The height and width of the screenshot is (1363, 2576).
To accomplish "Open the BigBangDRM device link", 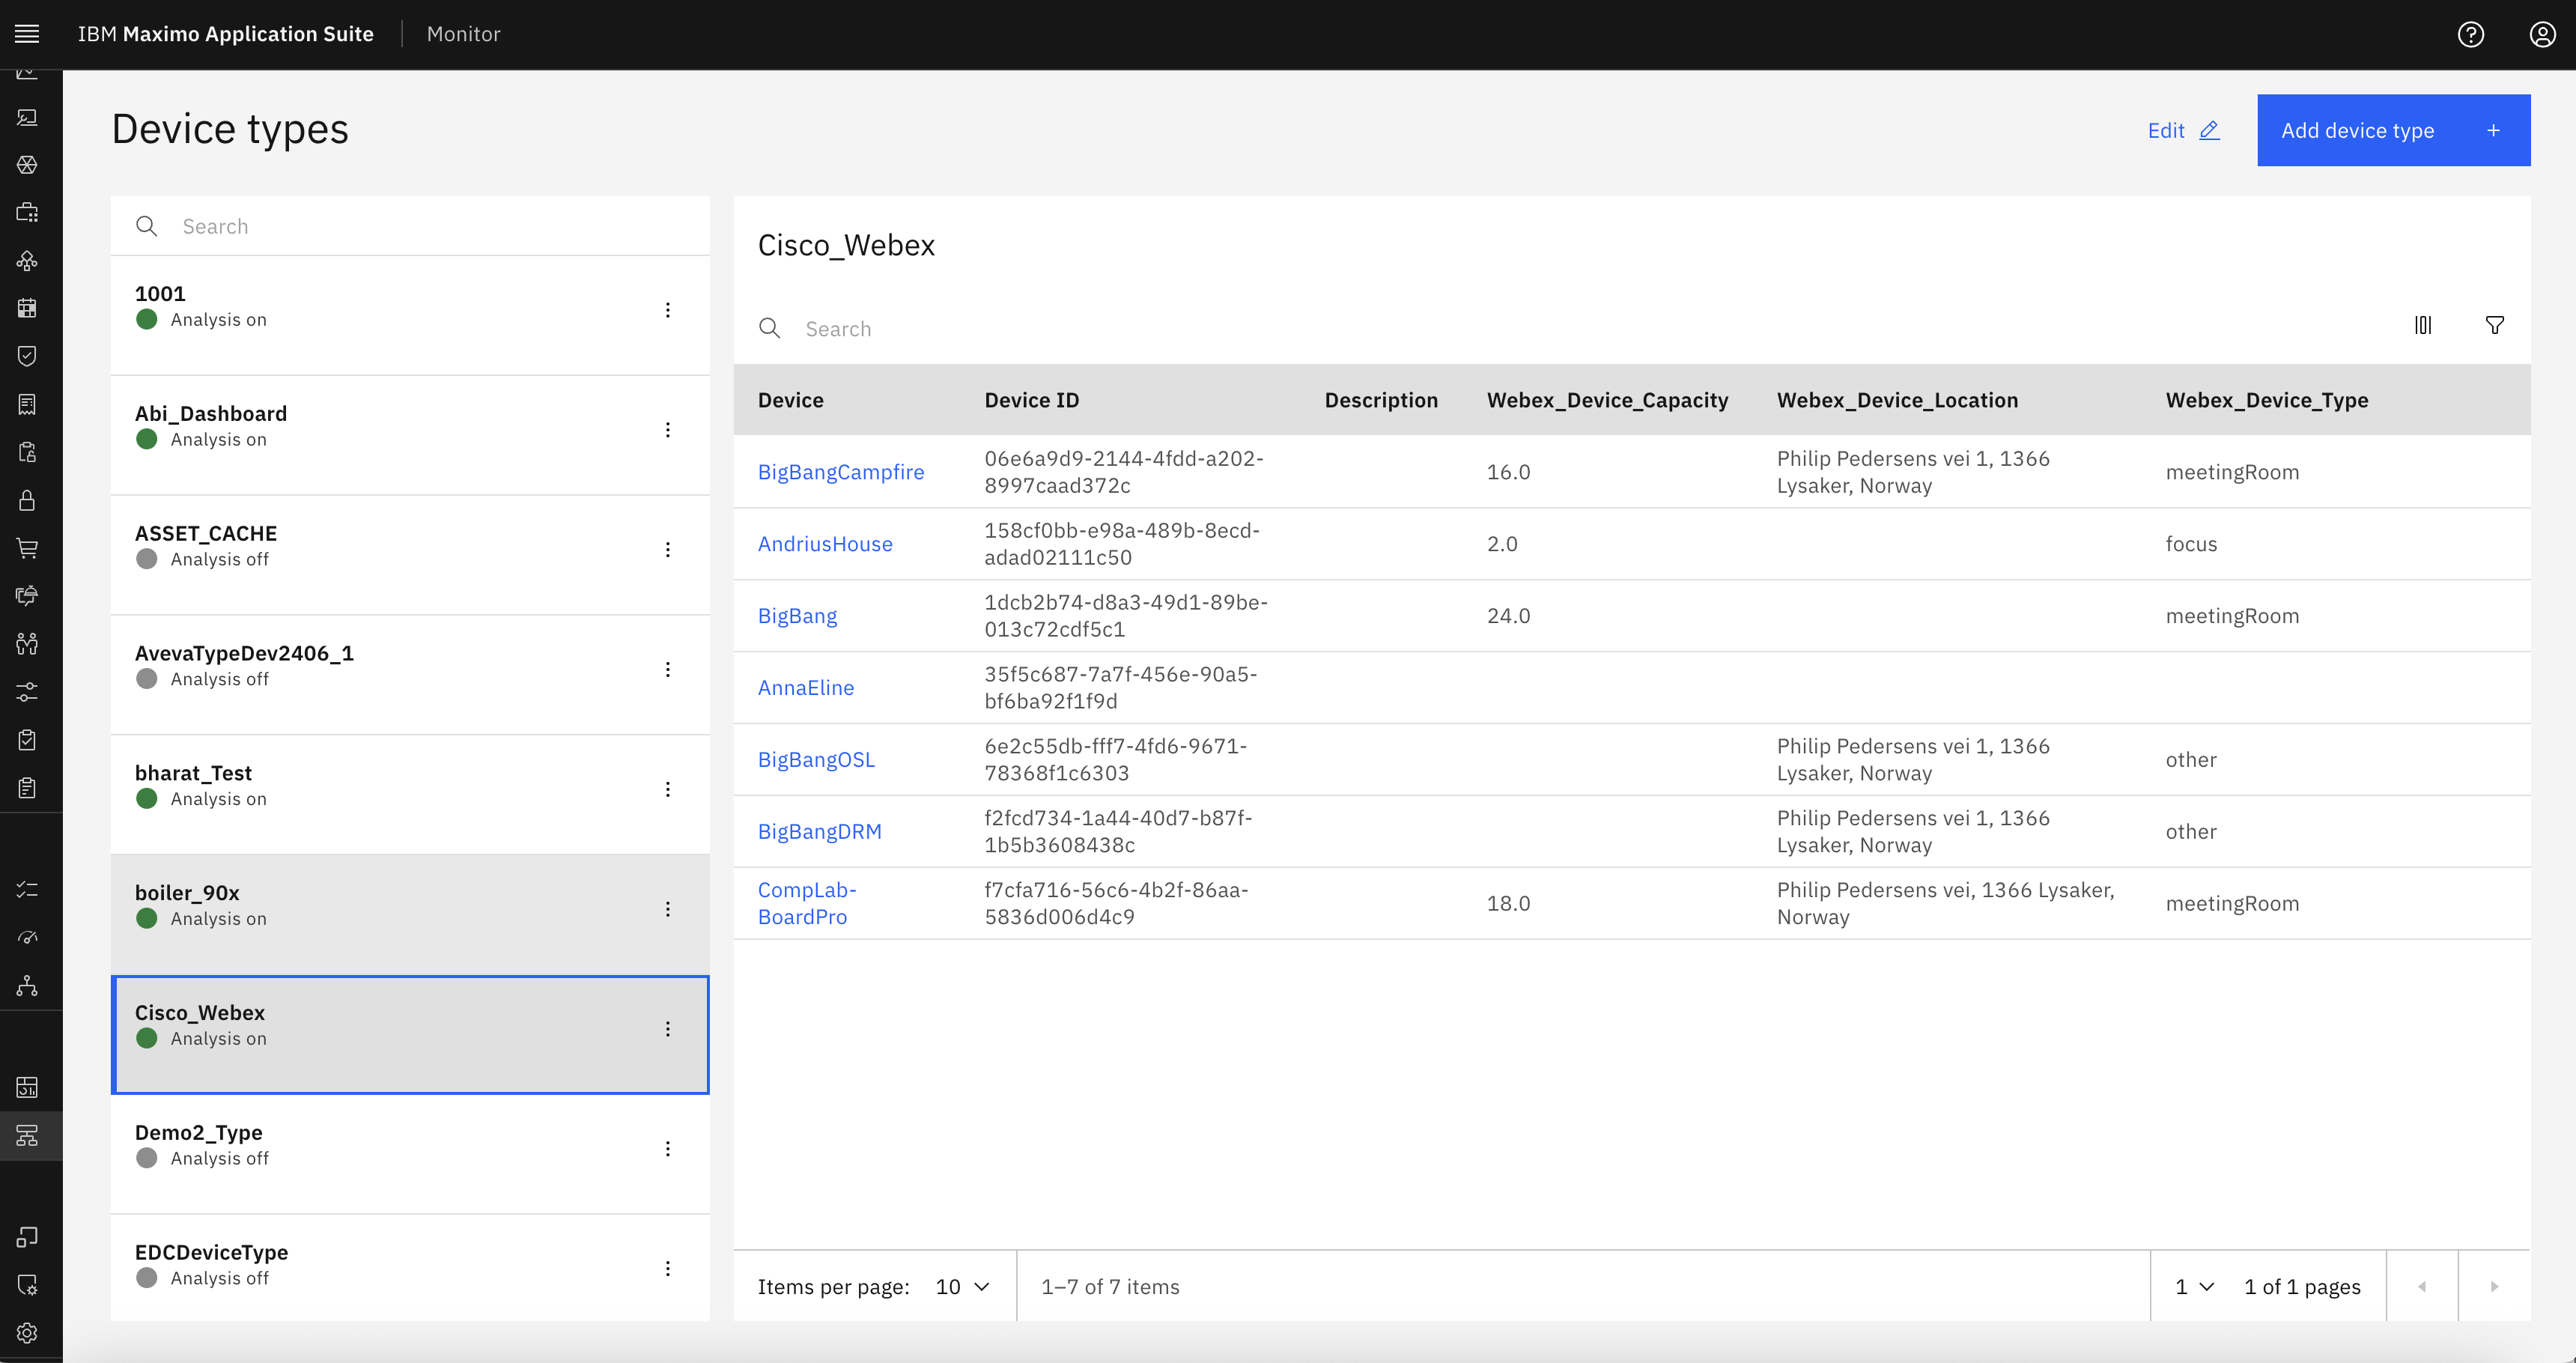I will pyautogui.click(x=820, y=832).
